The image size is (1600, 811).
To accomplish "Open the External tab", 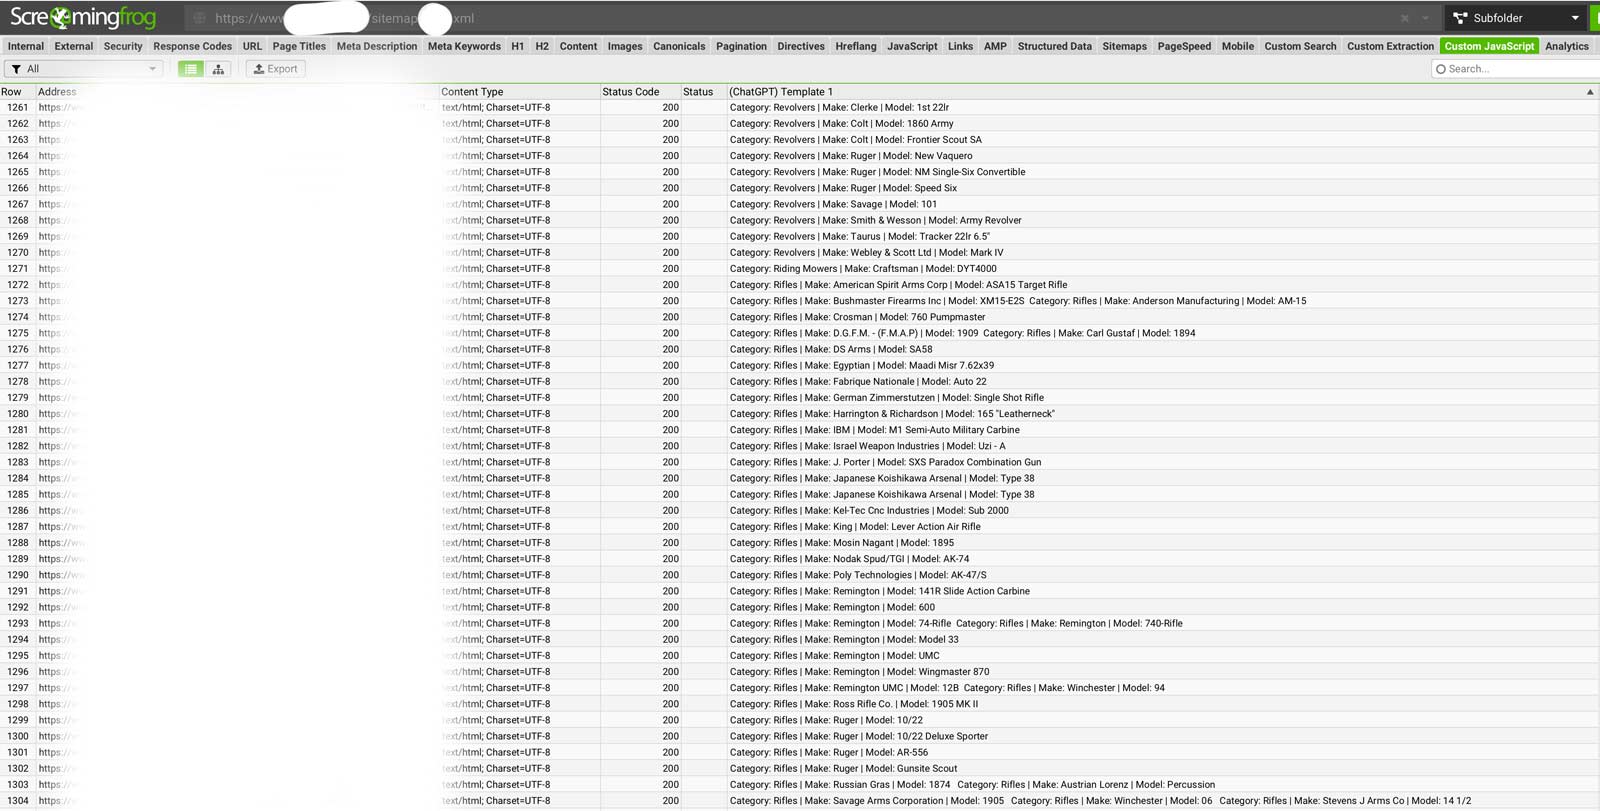I will [x=73, y=46].
